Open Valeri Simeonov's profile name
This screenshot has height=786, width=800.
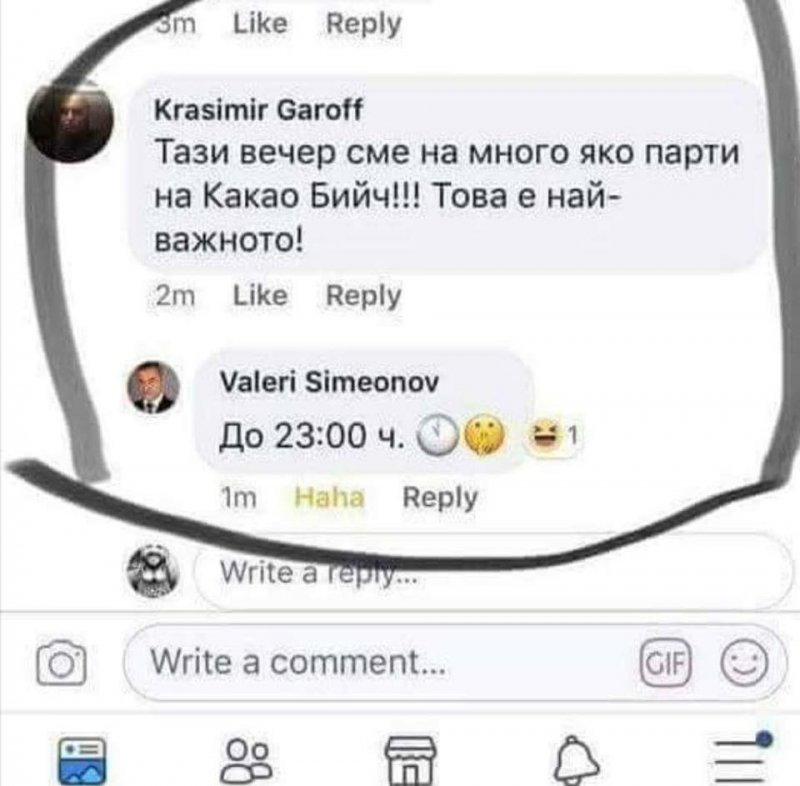pos(329,382)
